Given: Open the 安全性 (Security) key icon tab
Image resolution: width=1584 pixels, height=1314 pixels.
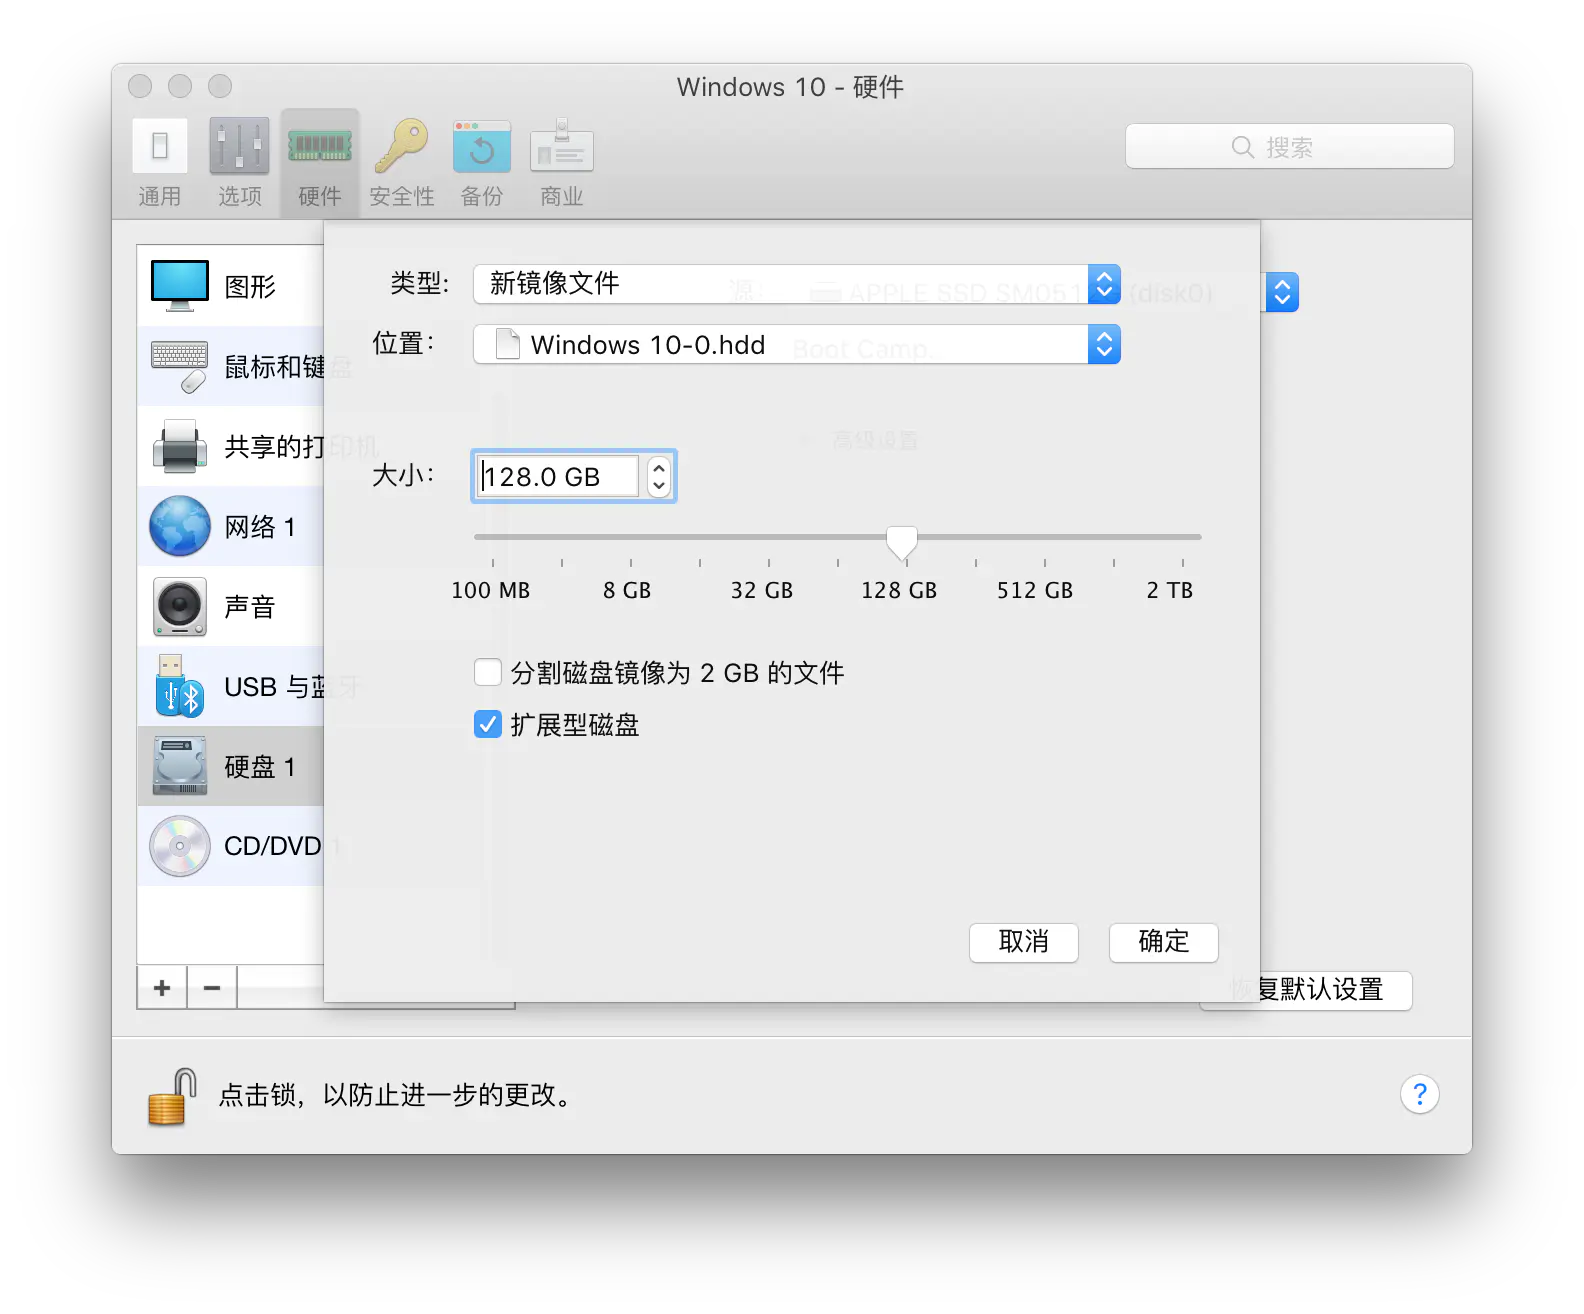Looking at the screenshot, I should [x=402, y=163].
